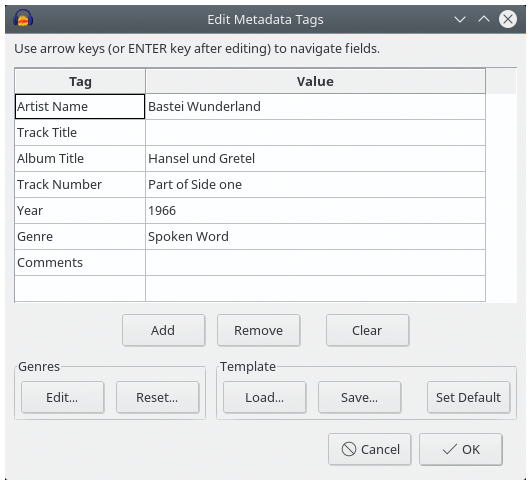
Task: Click the down-chevron button in the title bar
Action: [460, 19]
